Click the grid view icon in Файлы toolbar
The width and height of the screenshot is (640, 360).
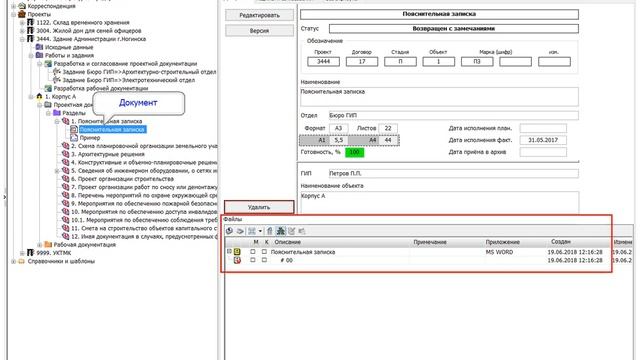coord(252,231)
